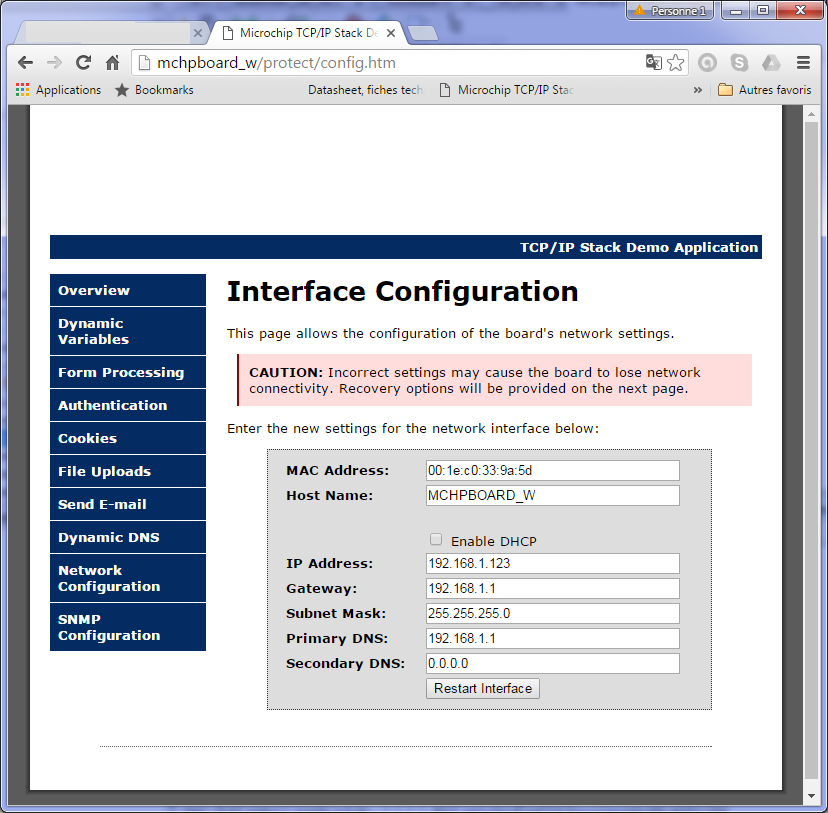Click the address bar URL

point(276,63)
